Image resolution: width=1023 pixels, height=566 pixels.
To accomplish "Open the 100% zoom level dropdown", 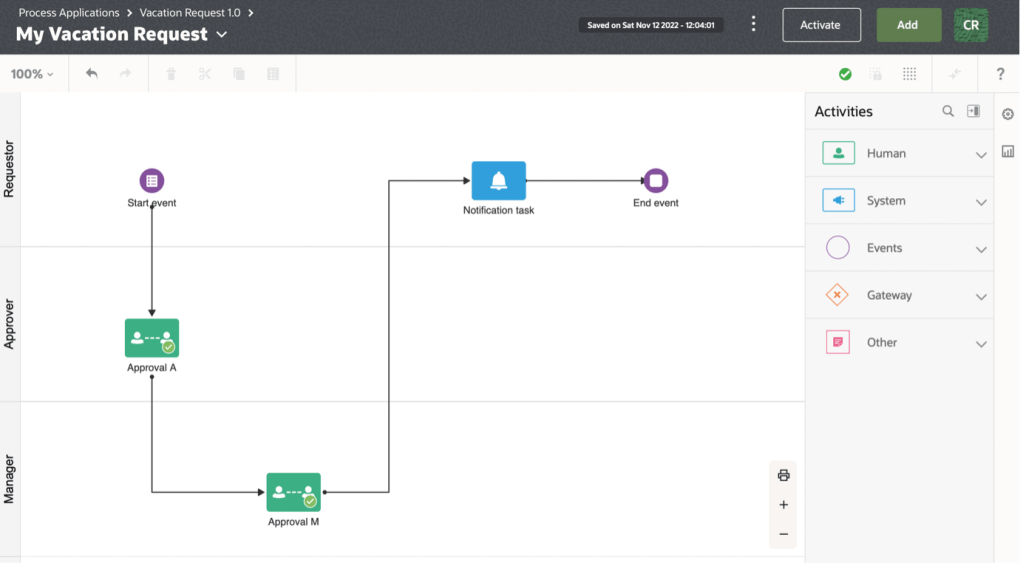I will click(32, 74).
